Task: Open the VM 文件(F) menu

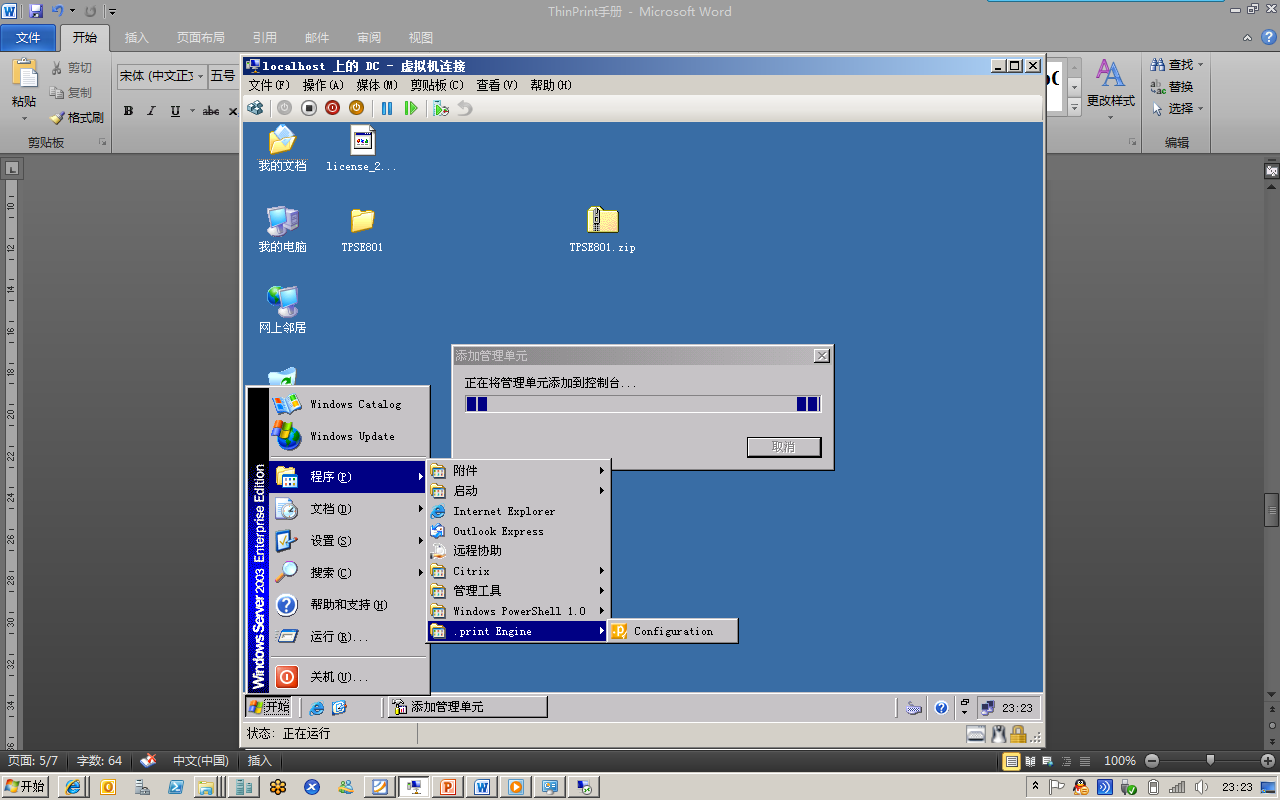Action: pos(269,85)
